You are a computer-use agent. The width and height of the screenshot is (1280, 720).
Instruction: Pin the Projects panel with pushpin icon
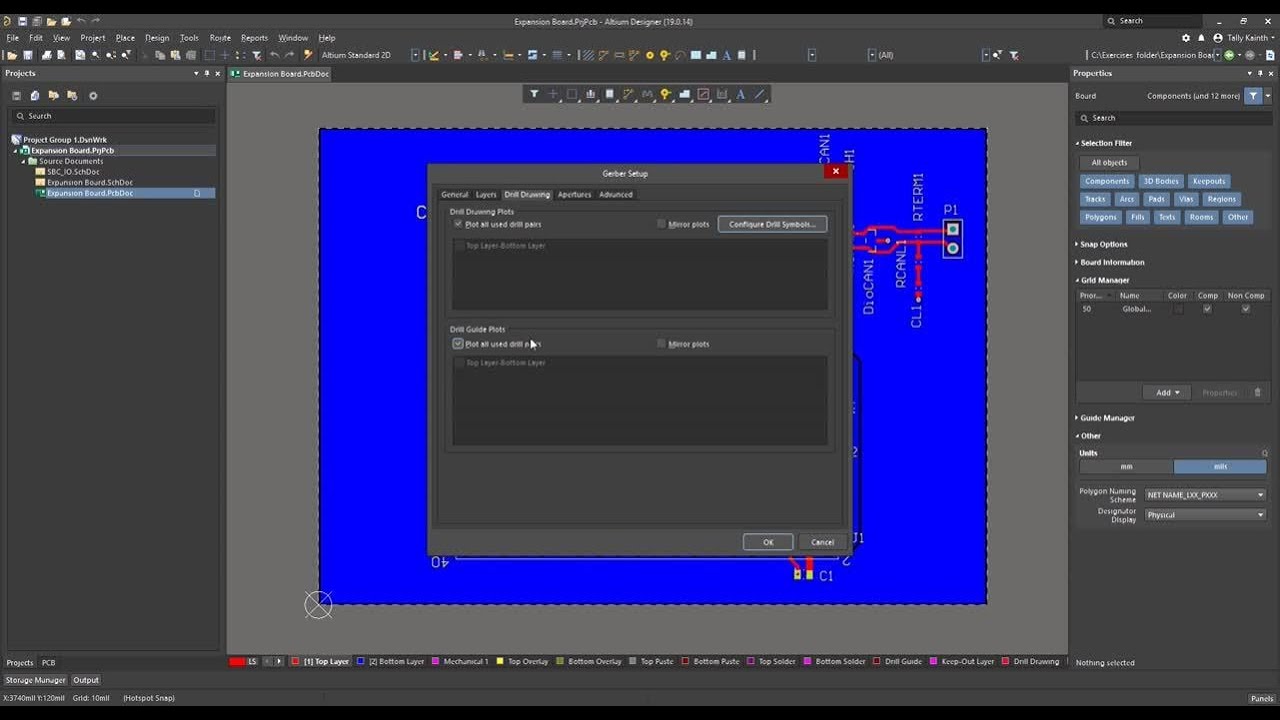point(208,73)
